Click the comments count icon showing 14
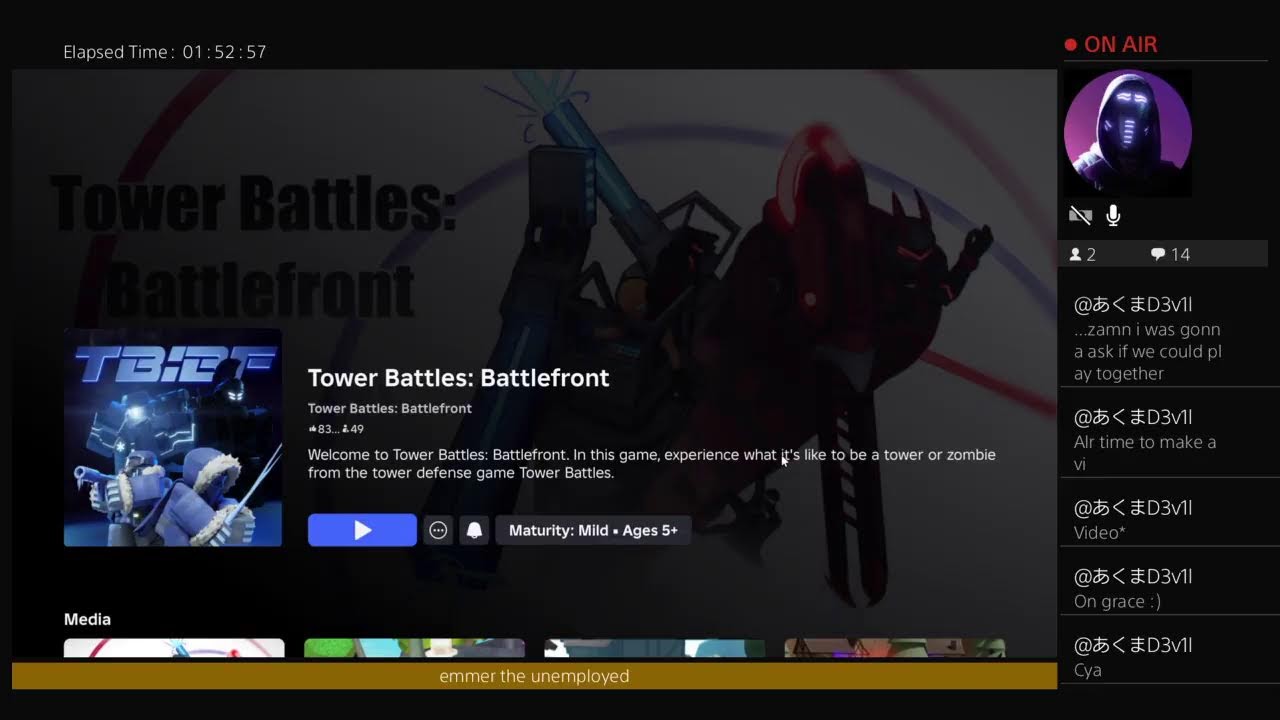The height and width of the screenshot is (720, 1280). [x=1170, y=254]
